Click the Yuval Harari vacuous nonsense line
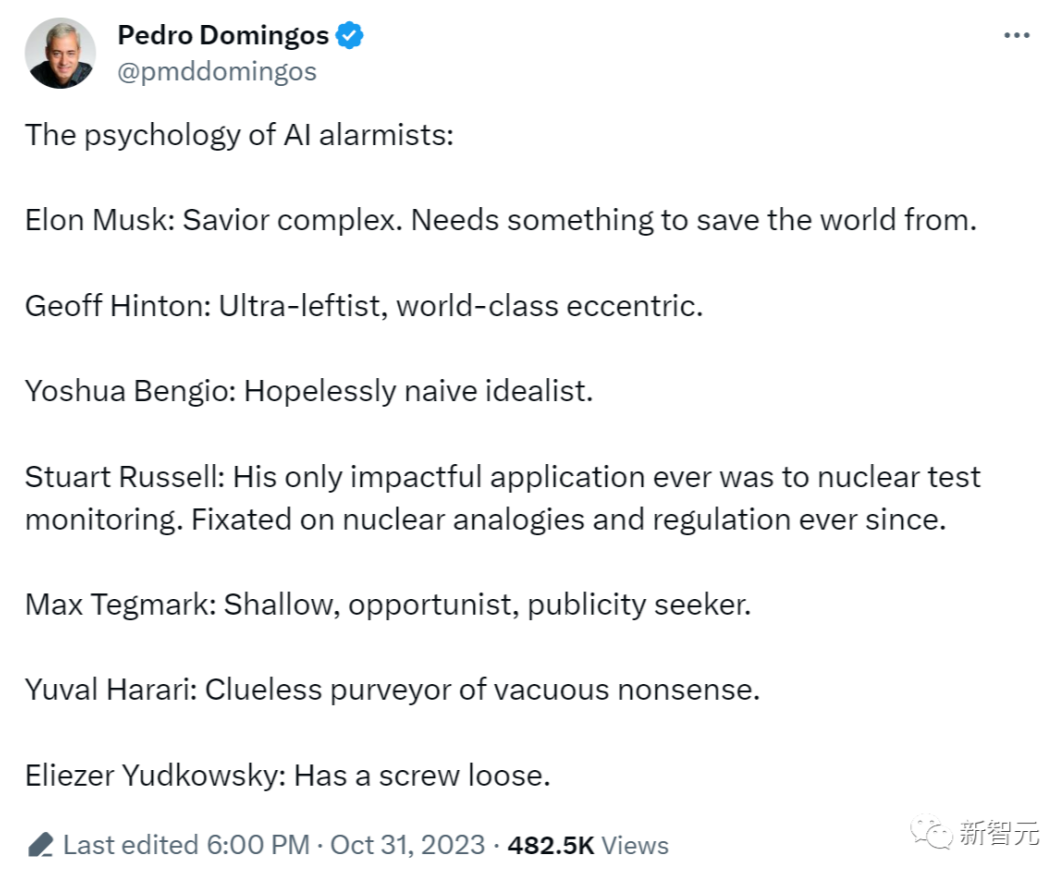The width and height of the screenshot is (1058, 880). [x=392, y=690]
